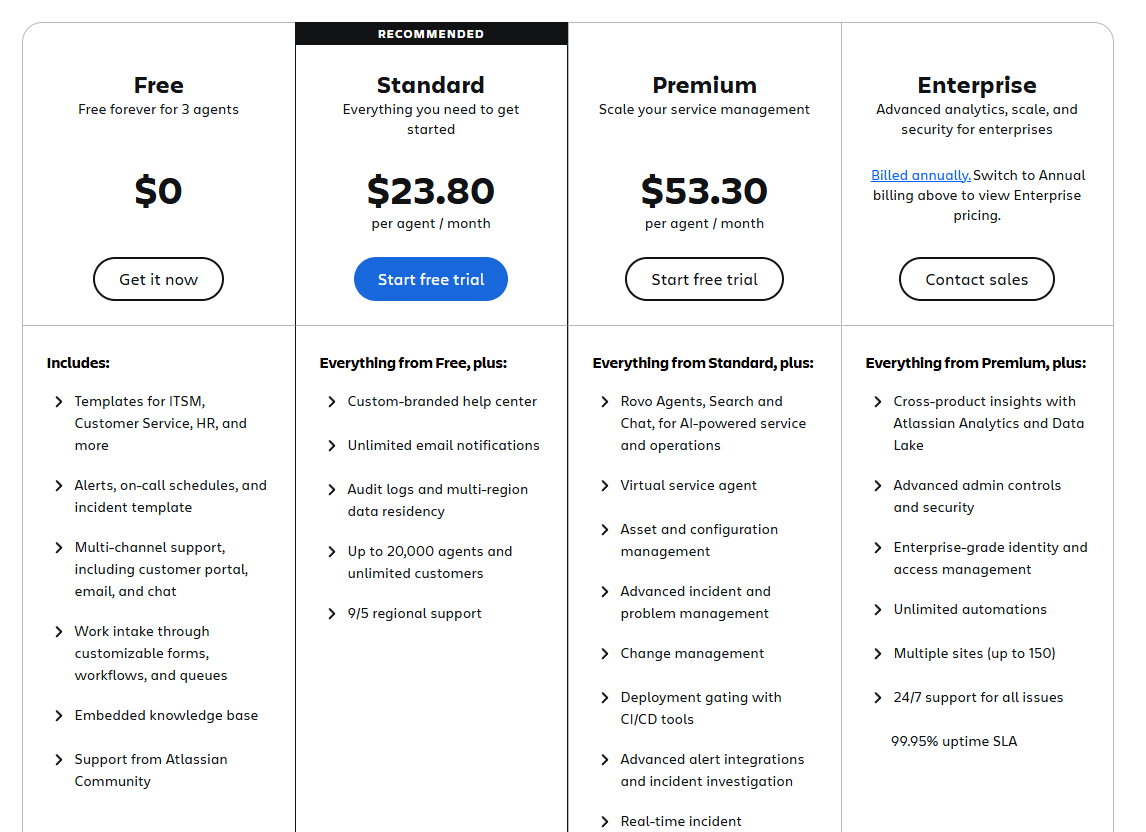
Task: Expand the Custom-branded help center chevron
Action: [x=332, y=402]
